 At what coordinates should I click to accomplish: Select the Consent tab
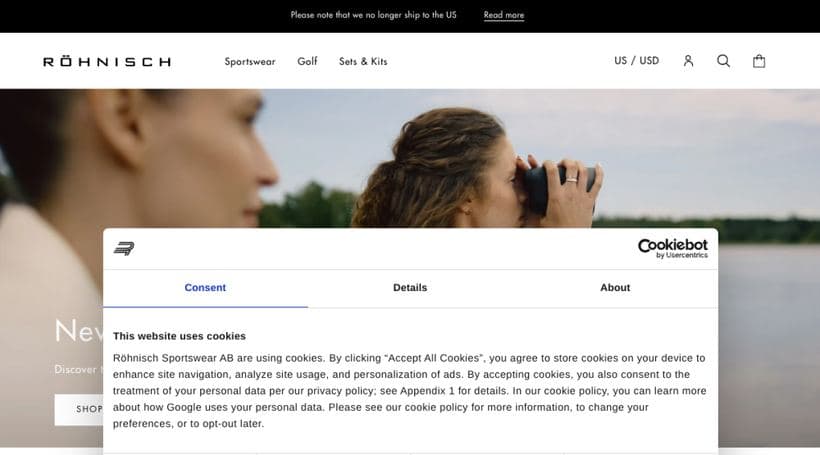pyautogui.click(x=205, y=288)
